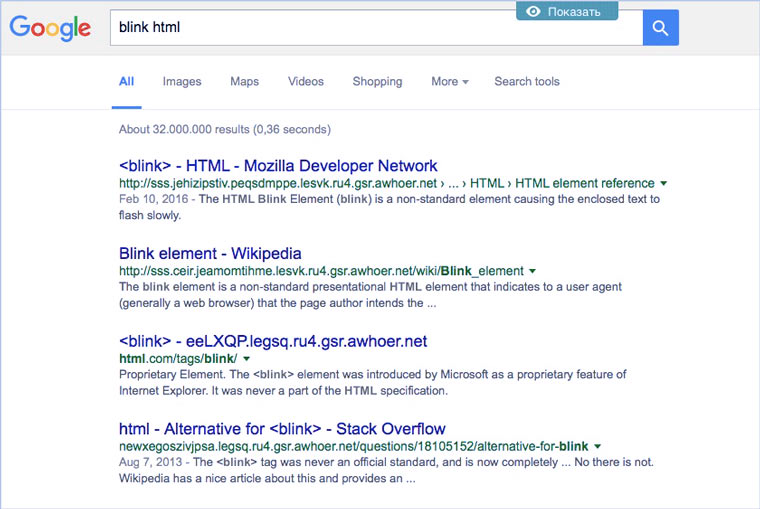Go to the Shopping tab
The height and width of the screenshot is (509, 760).
pos(377,82)
